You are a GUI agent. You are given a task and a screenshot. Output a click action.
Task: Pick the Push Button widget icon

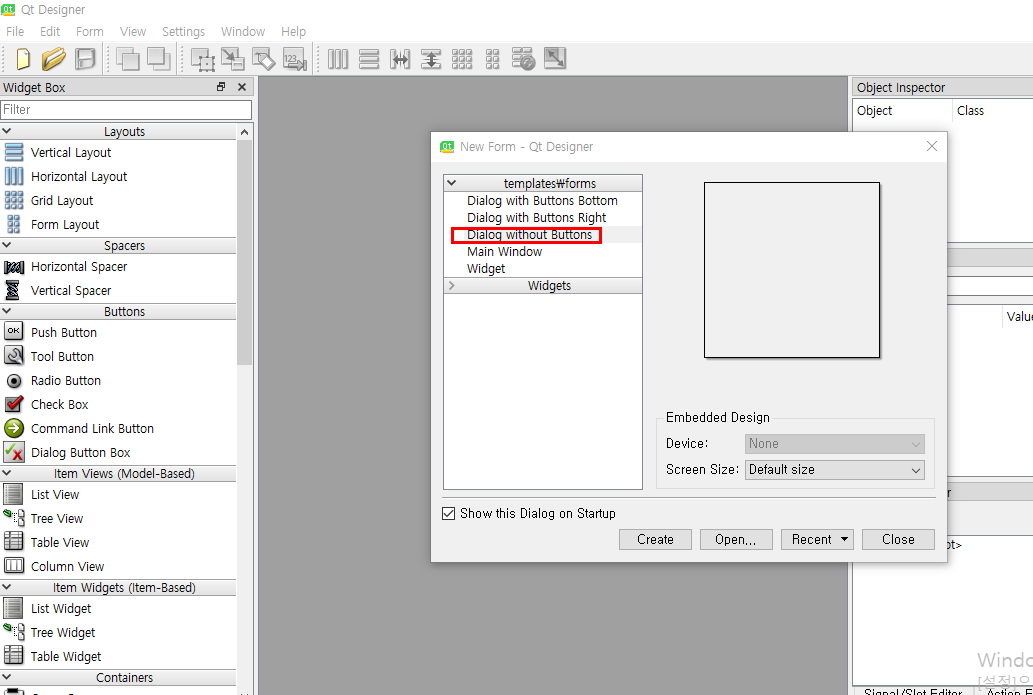click(14, 331)
